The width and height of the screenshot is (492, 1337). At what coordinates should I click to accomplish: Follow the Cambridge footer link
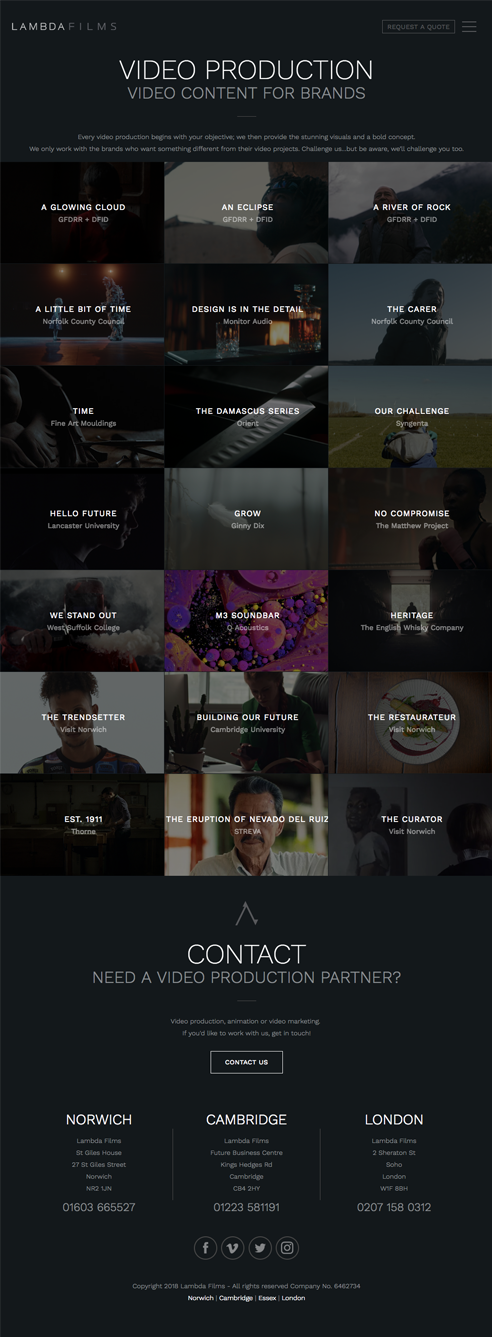236,1298
